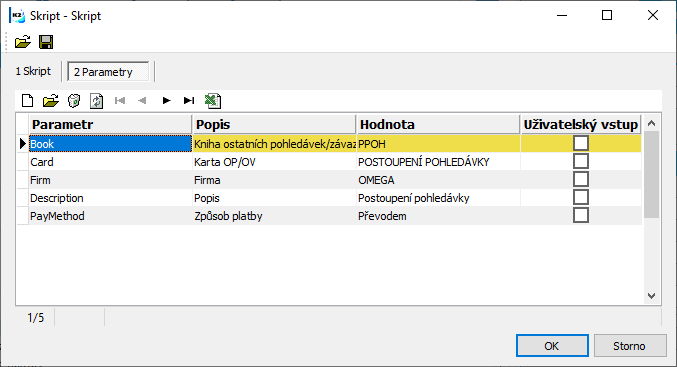Close the Skript dialog window

point(653,16)
